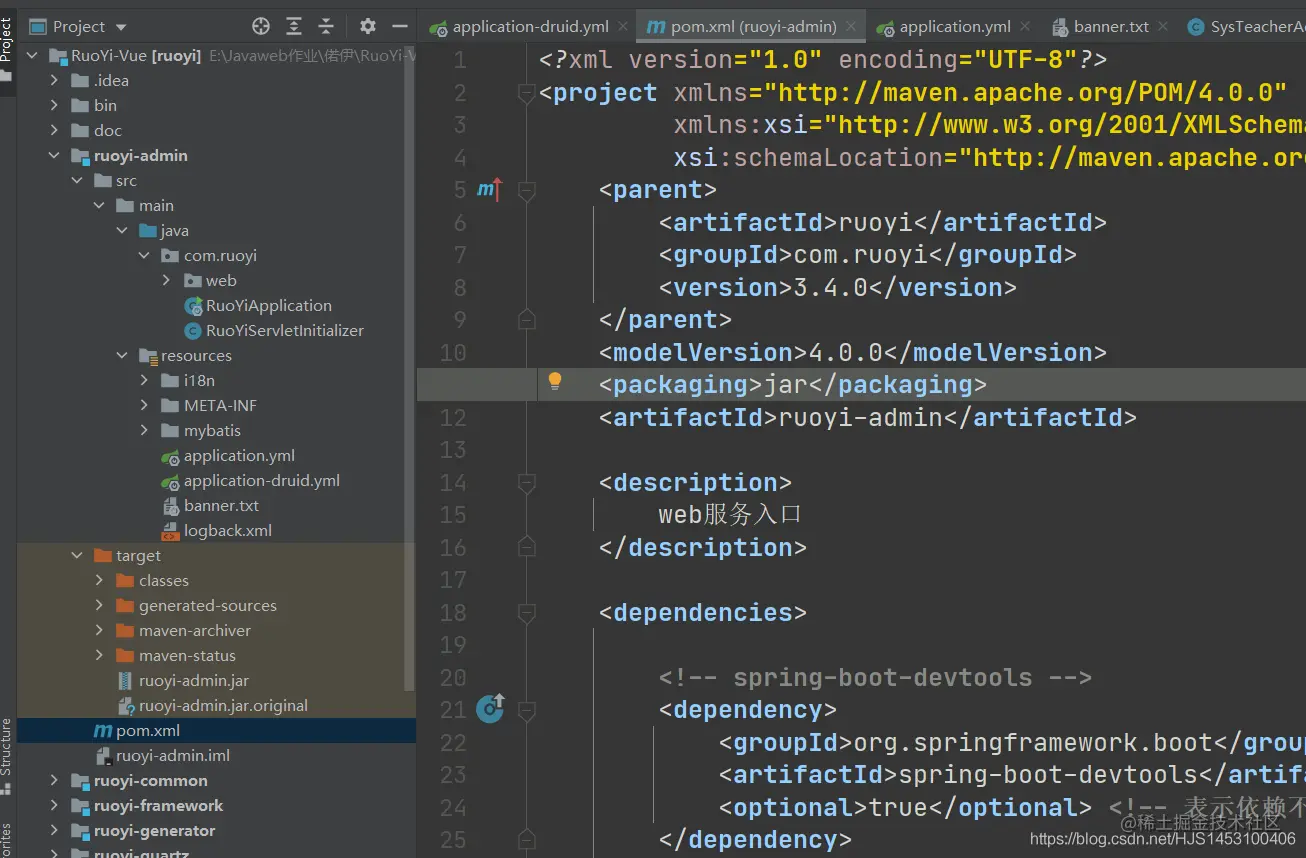The image size is (1306, 858).
Task: Close the application-druid.yml tab
Action: tap(623, 27)
